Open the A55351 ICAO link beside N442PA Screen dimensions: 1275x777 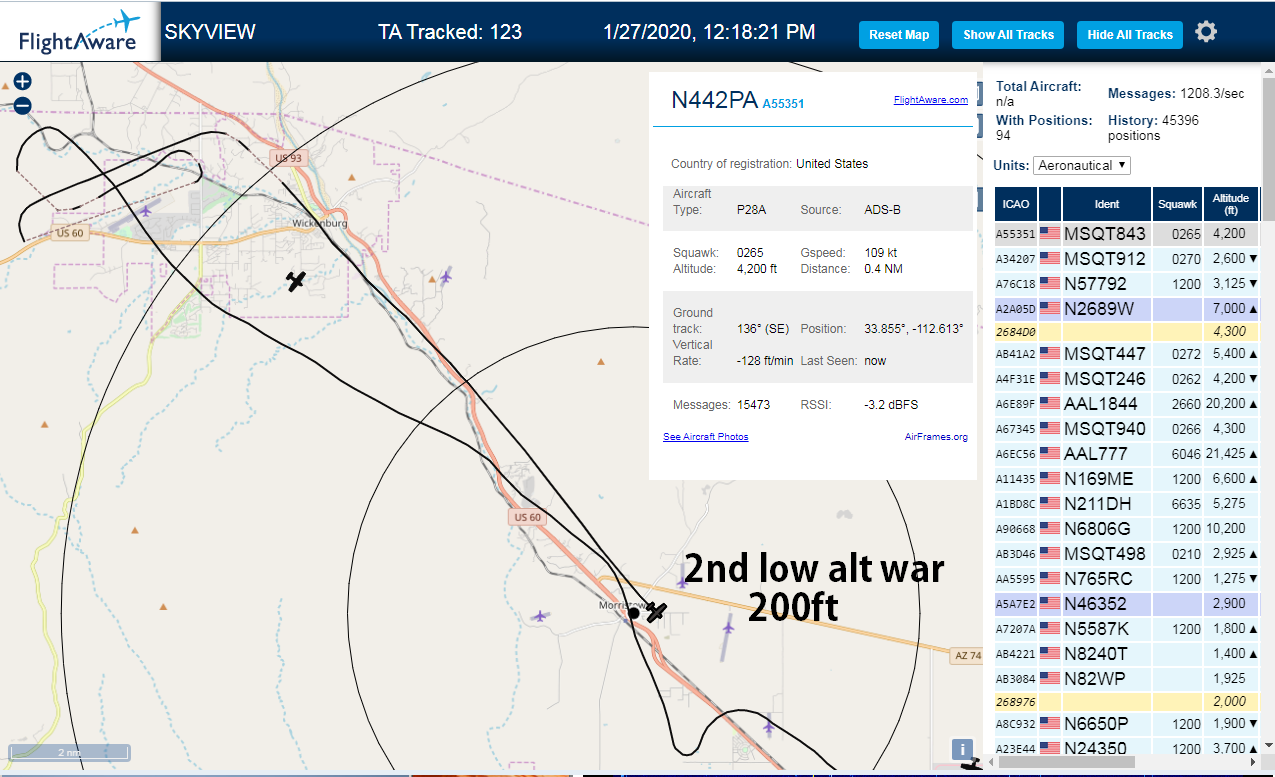tap(783, 103)
